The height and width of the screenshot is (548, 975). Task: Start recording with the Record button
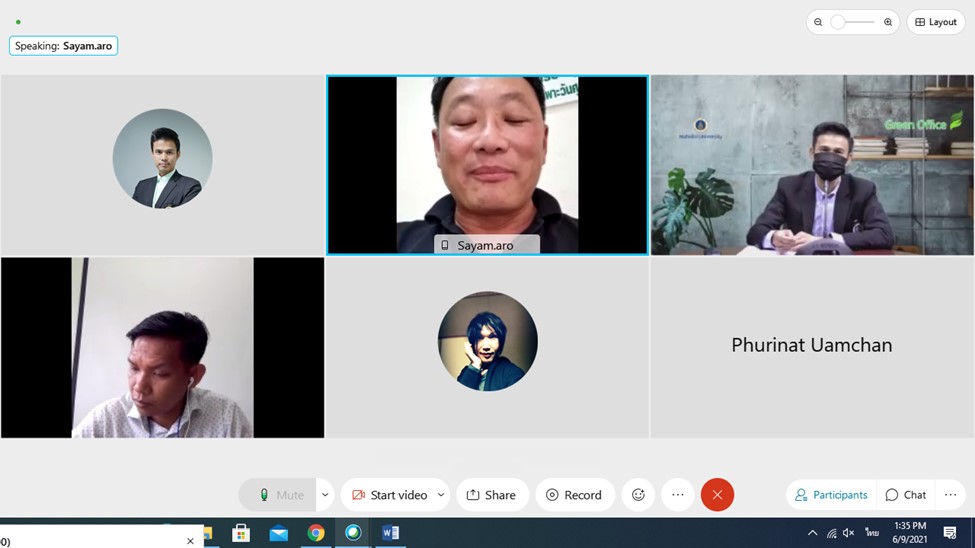point(574,495)
